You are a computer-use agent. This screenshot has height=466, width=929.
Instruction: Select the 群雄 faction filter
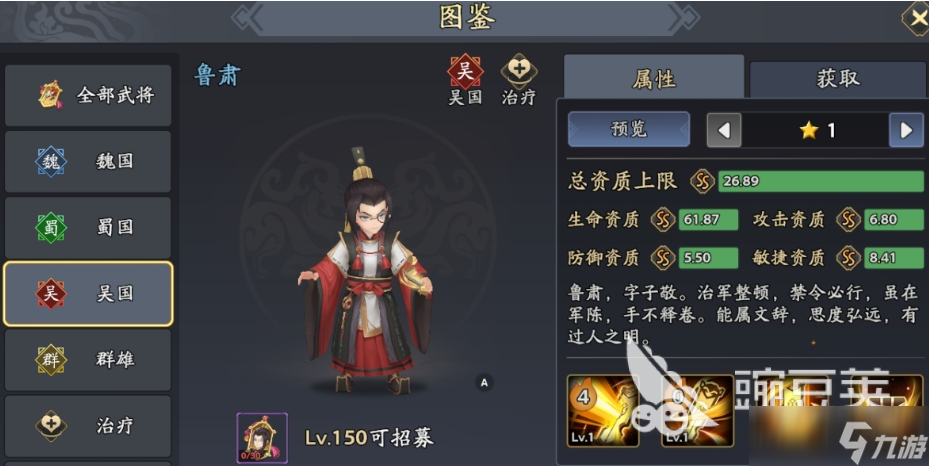[88, 359]
